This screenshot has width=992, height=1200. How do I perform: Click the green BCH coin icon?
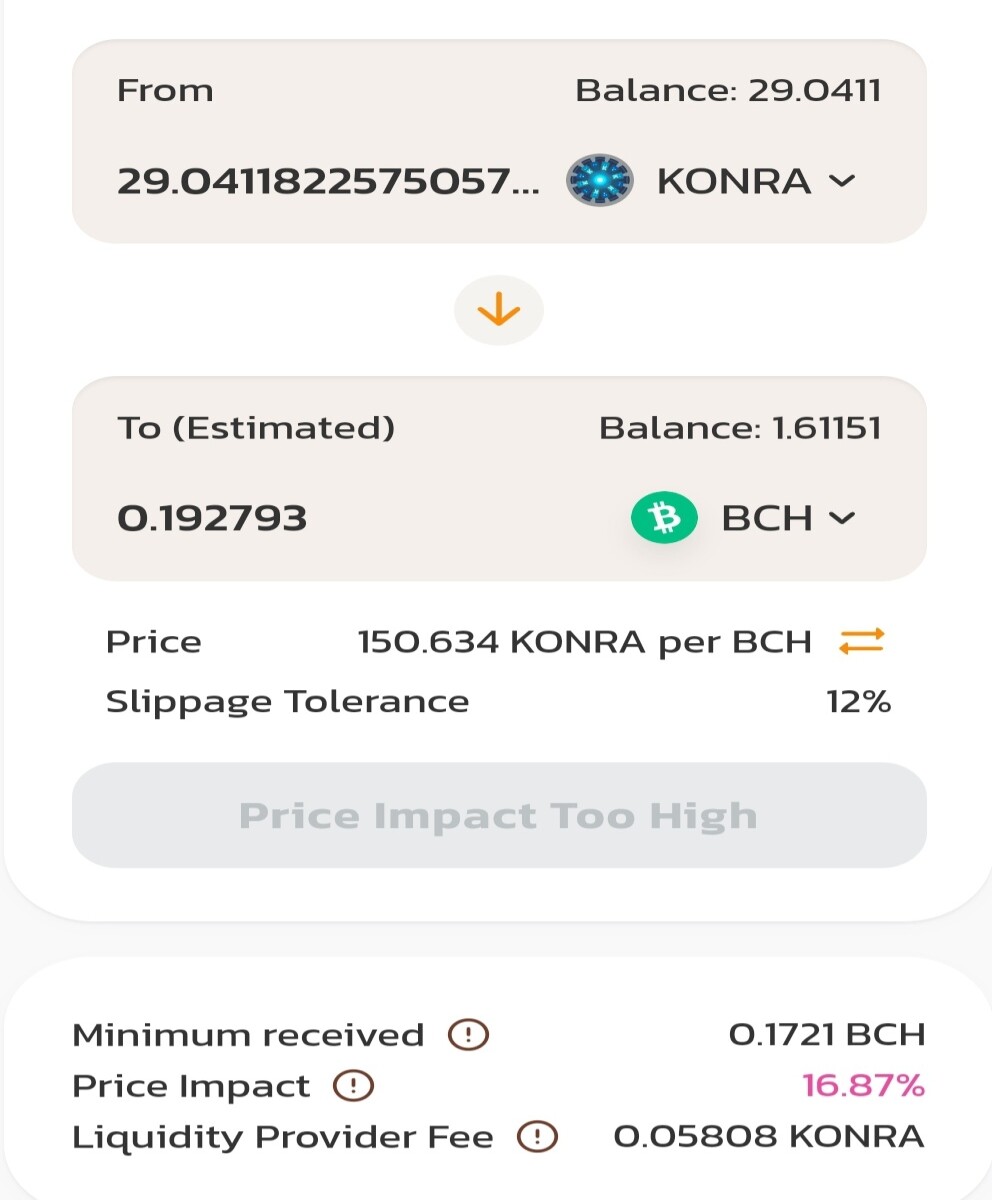click(x=664, y=518)
